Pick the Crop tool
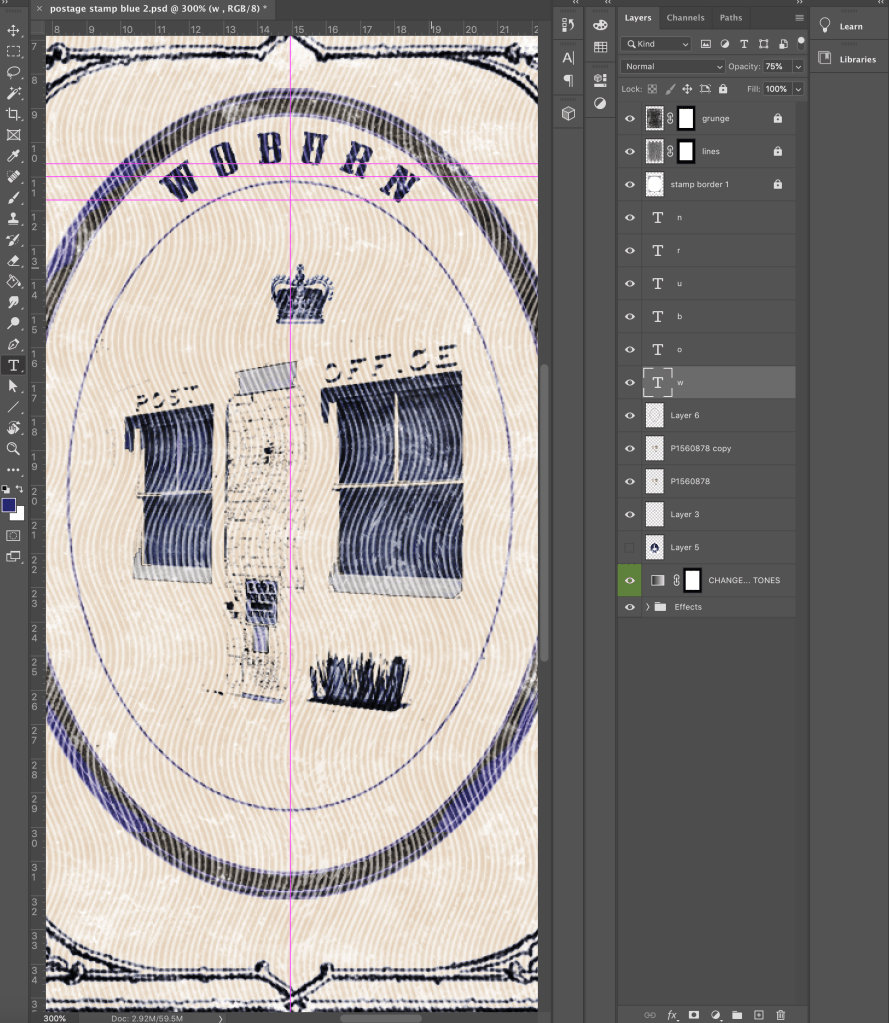 pyautogui.click(x=14, y=114)
